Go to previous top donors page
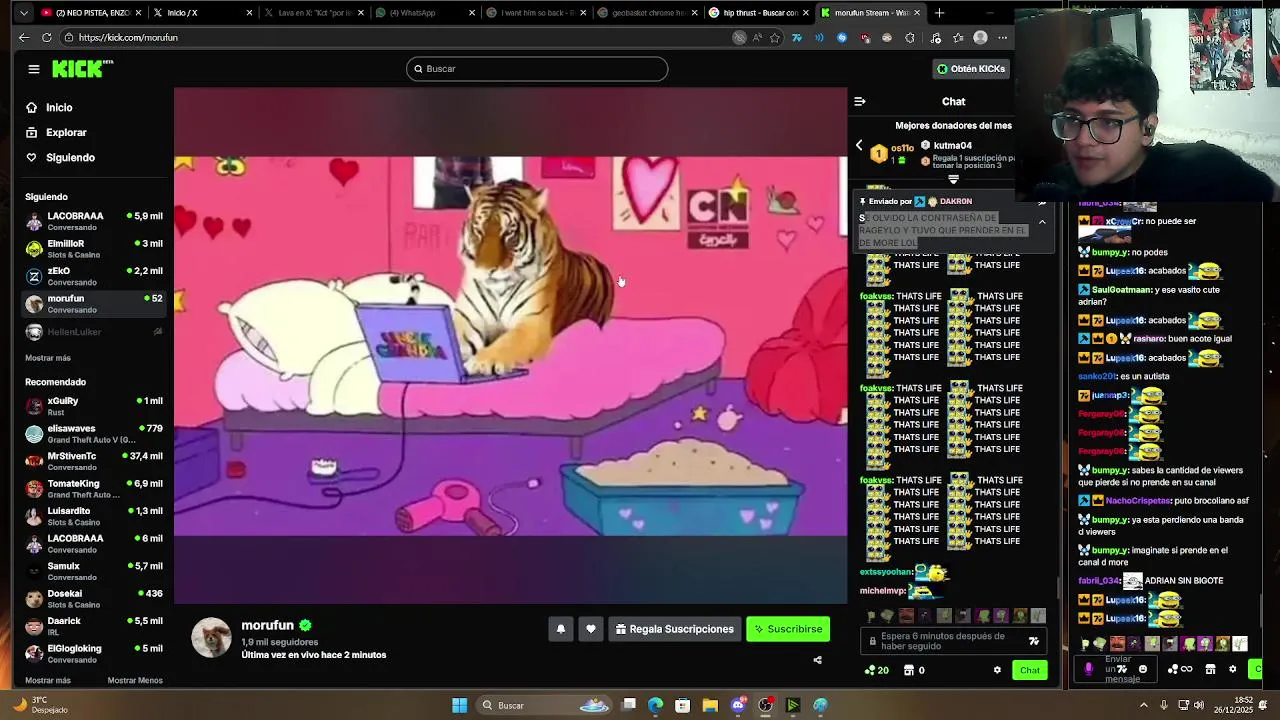This screenshot has width=1280, height=720. (859, 146)
